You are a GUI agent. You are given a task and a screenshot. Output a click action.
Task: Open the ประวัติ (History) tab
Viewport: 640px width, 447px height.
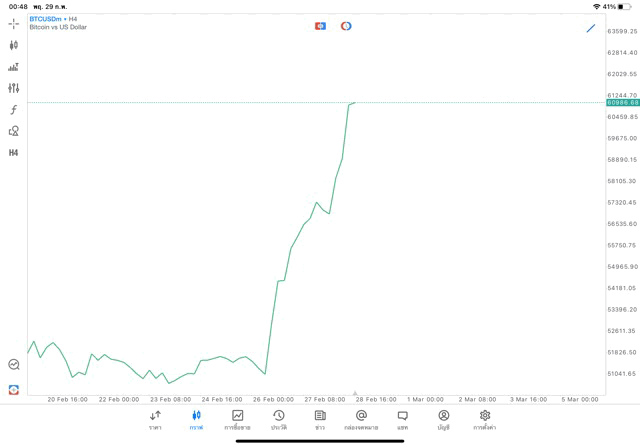(x=278, y=419)
